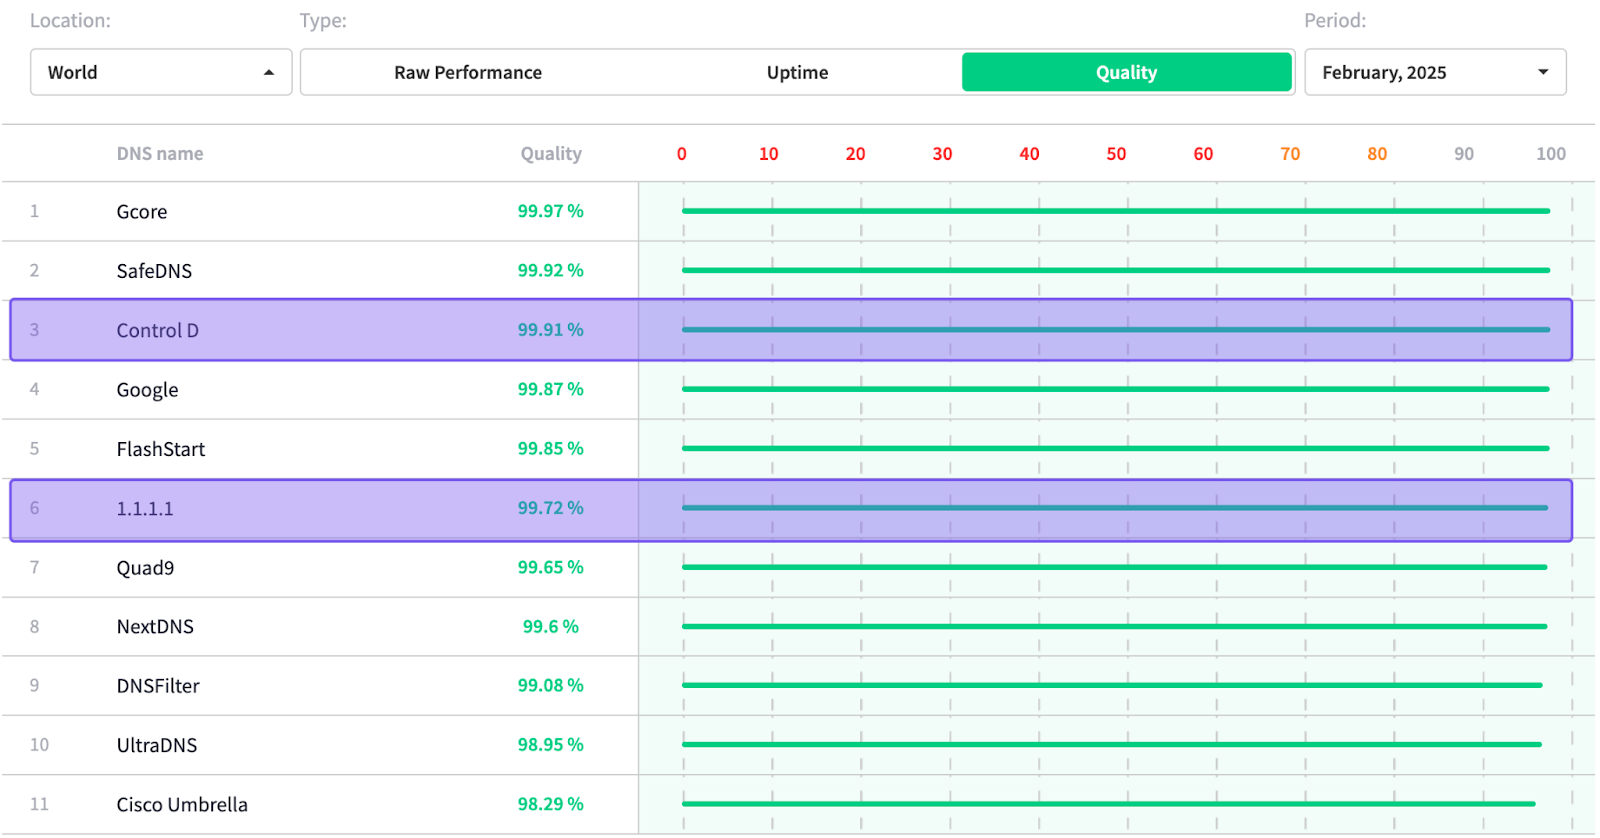Click NextDNS's 99.6 % quality value
The image size is (1600, 838).
pyautogui.click(x=551, y=626)
